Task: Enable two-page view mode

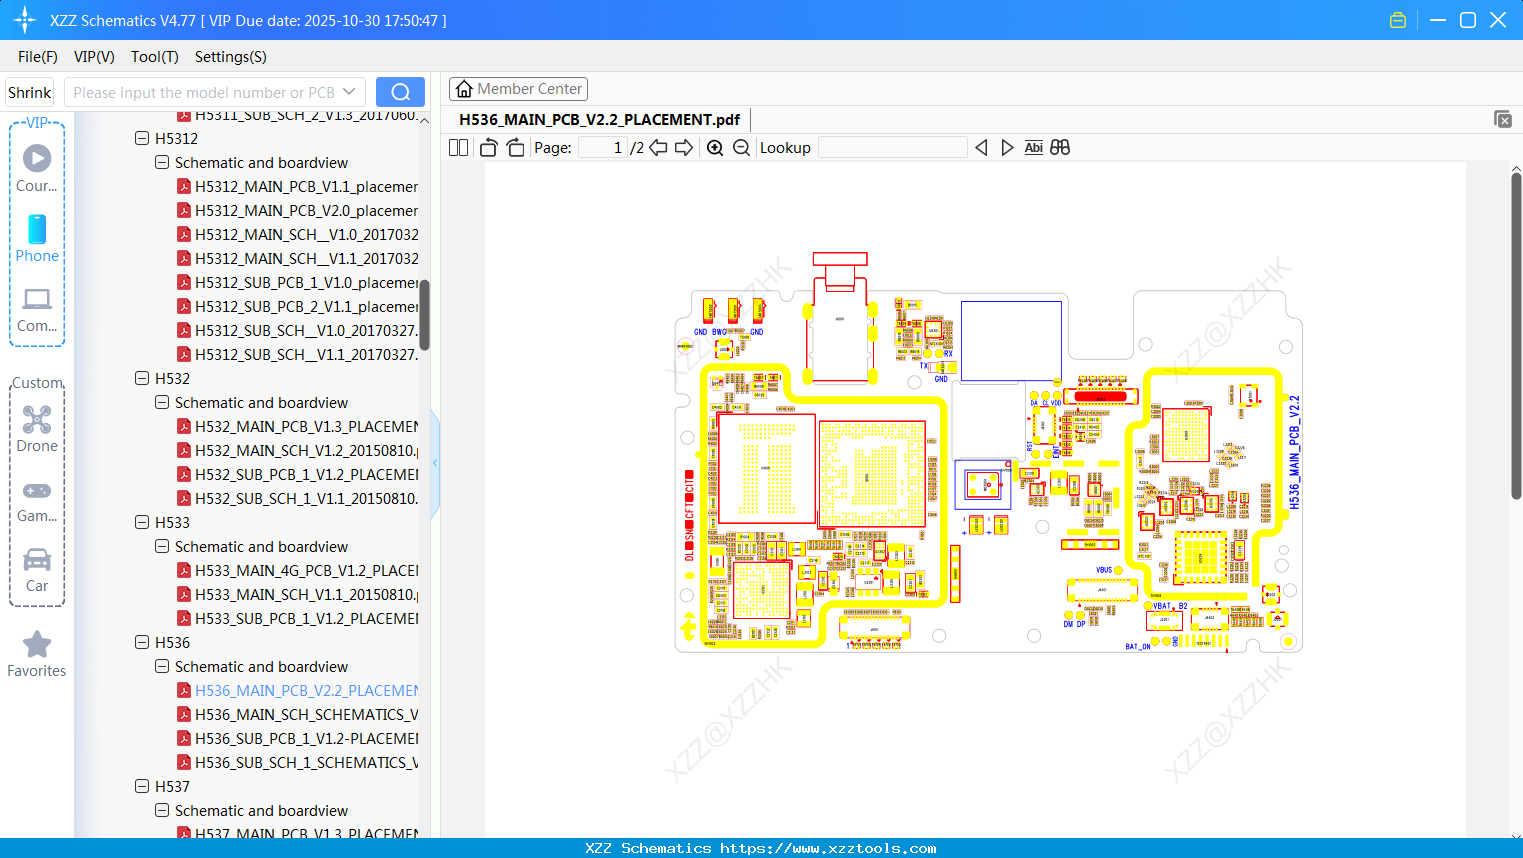Action: coord(457,147)
